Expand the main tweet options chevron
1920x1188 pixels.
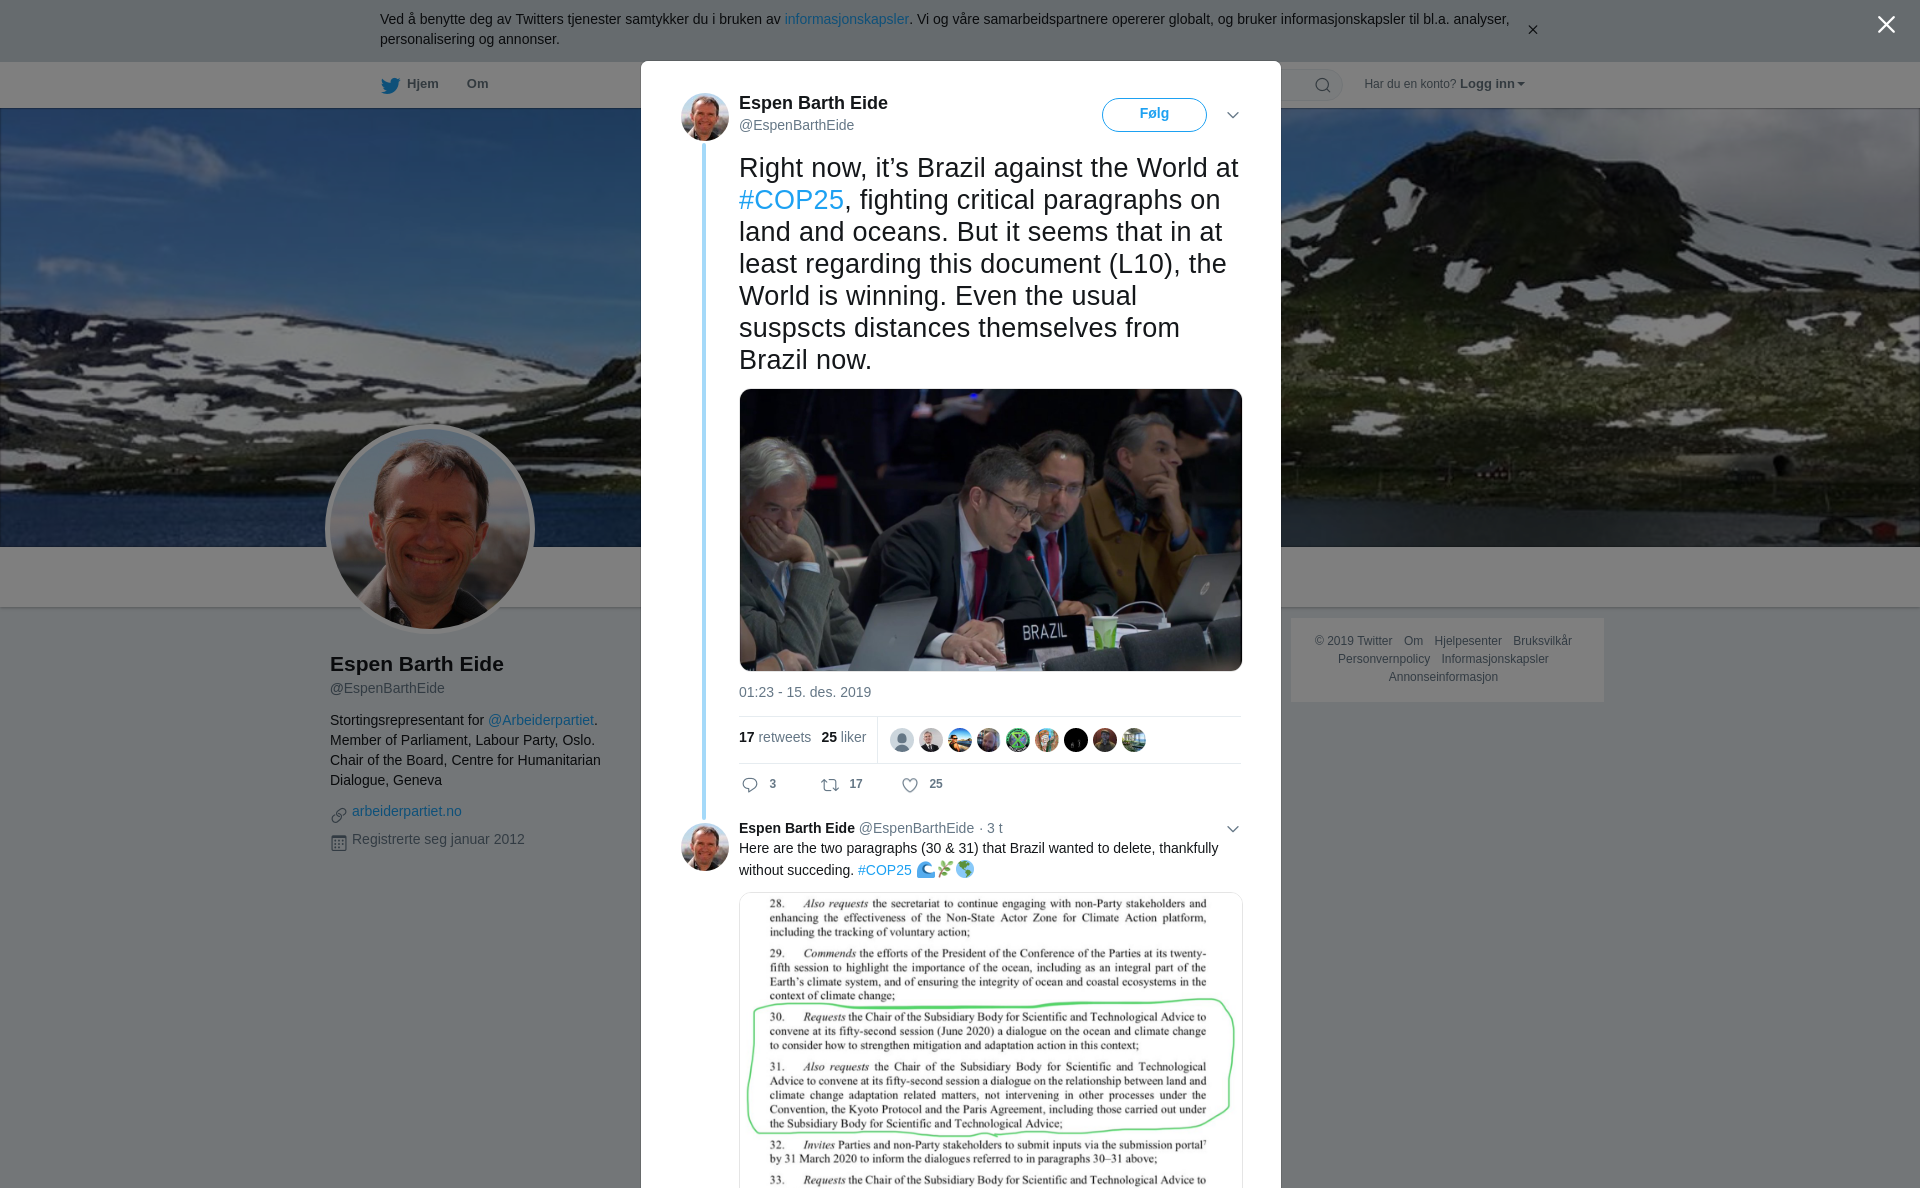click(1233, 115)
